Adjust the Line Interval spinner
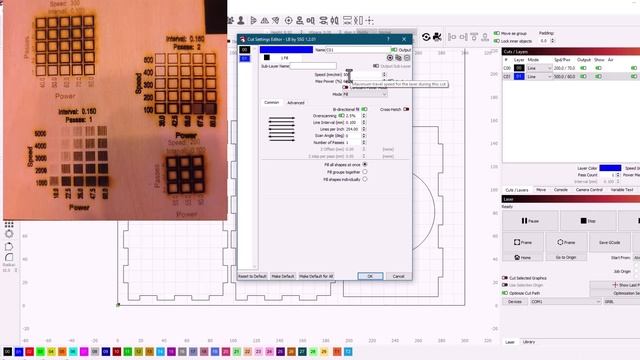The image size is (640, 360). click(364, 122)
